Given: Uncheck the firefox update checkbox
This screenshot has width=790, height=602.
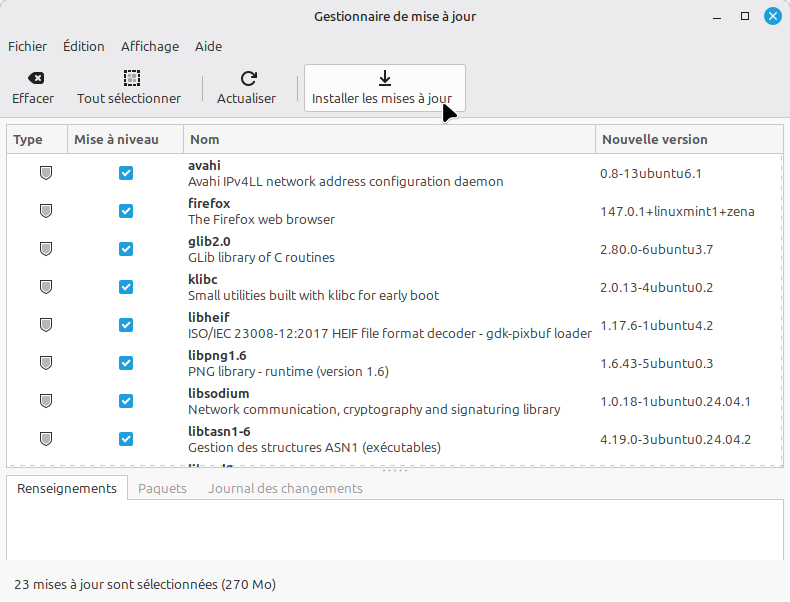Looking at the screenshot, I should (126, 211).
